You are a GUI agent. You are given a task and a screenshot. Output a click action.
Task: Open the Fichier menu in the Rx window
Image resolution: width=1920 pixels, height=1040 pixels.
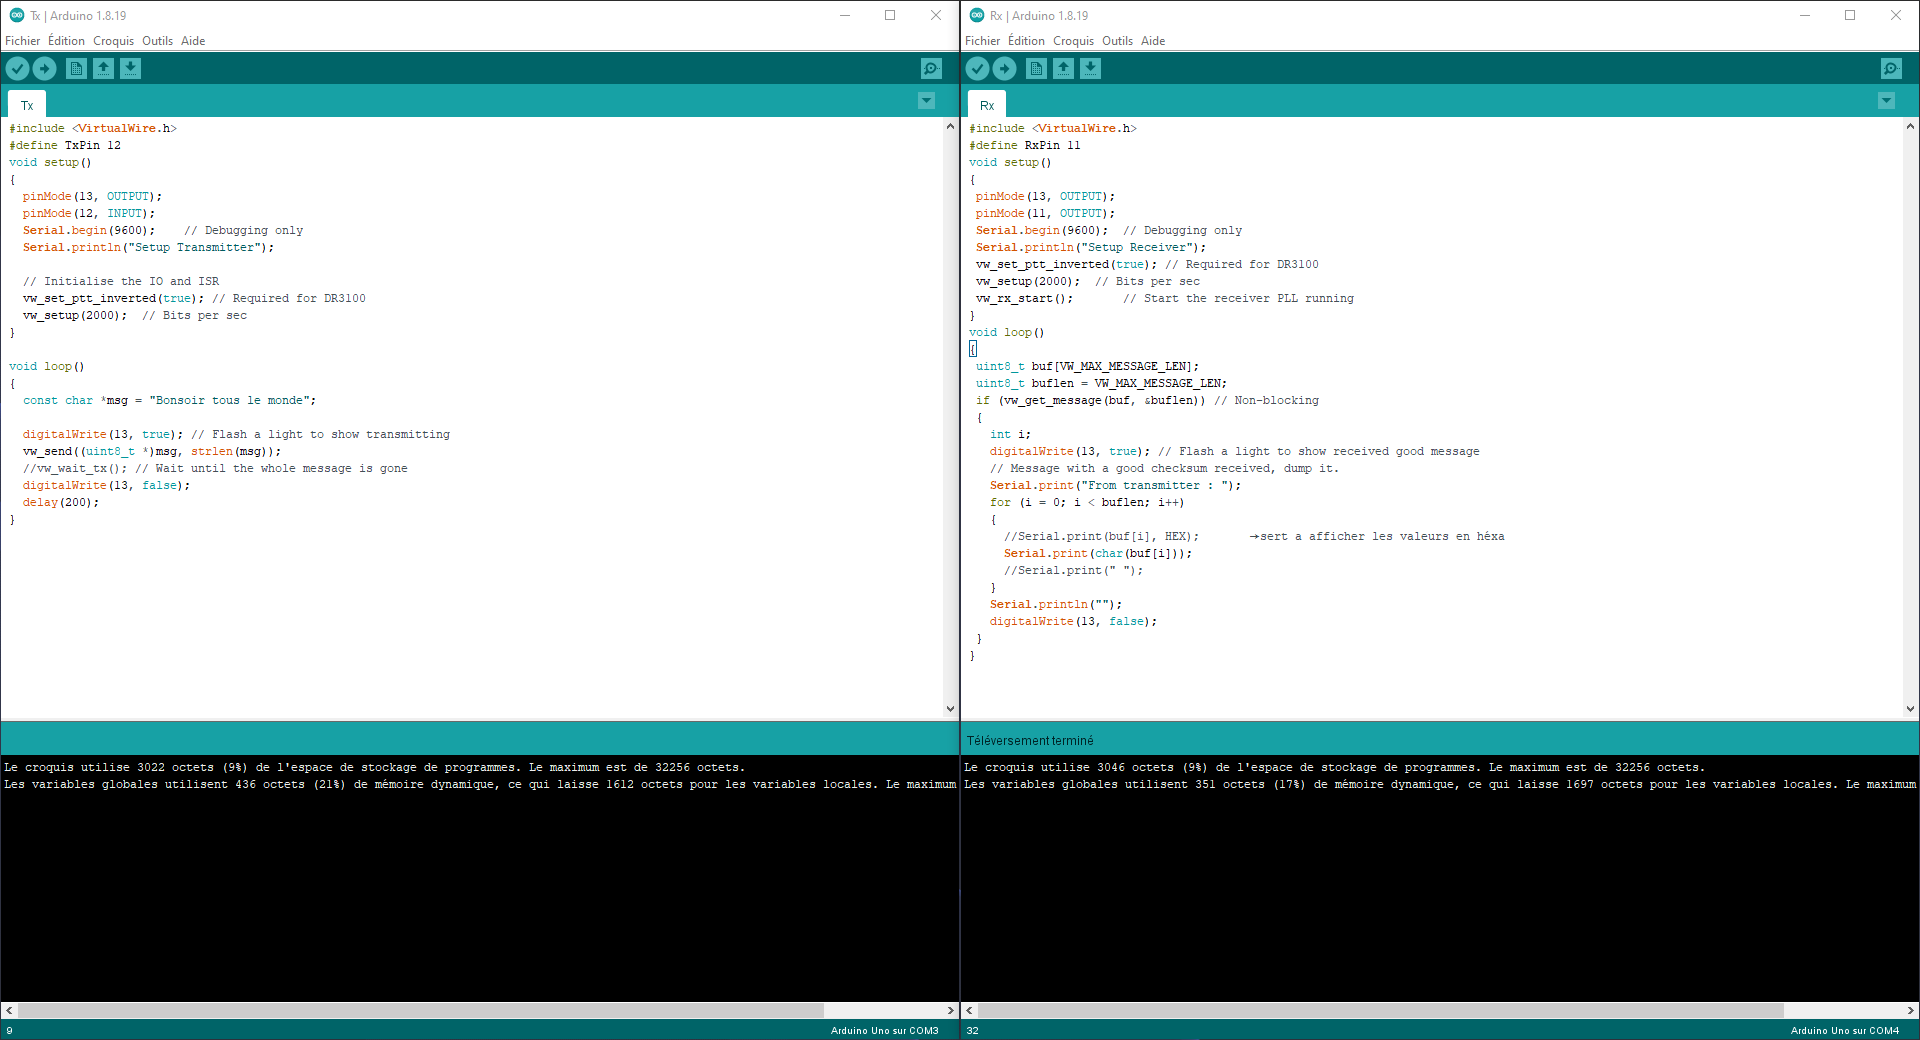point(981,41)
